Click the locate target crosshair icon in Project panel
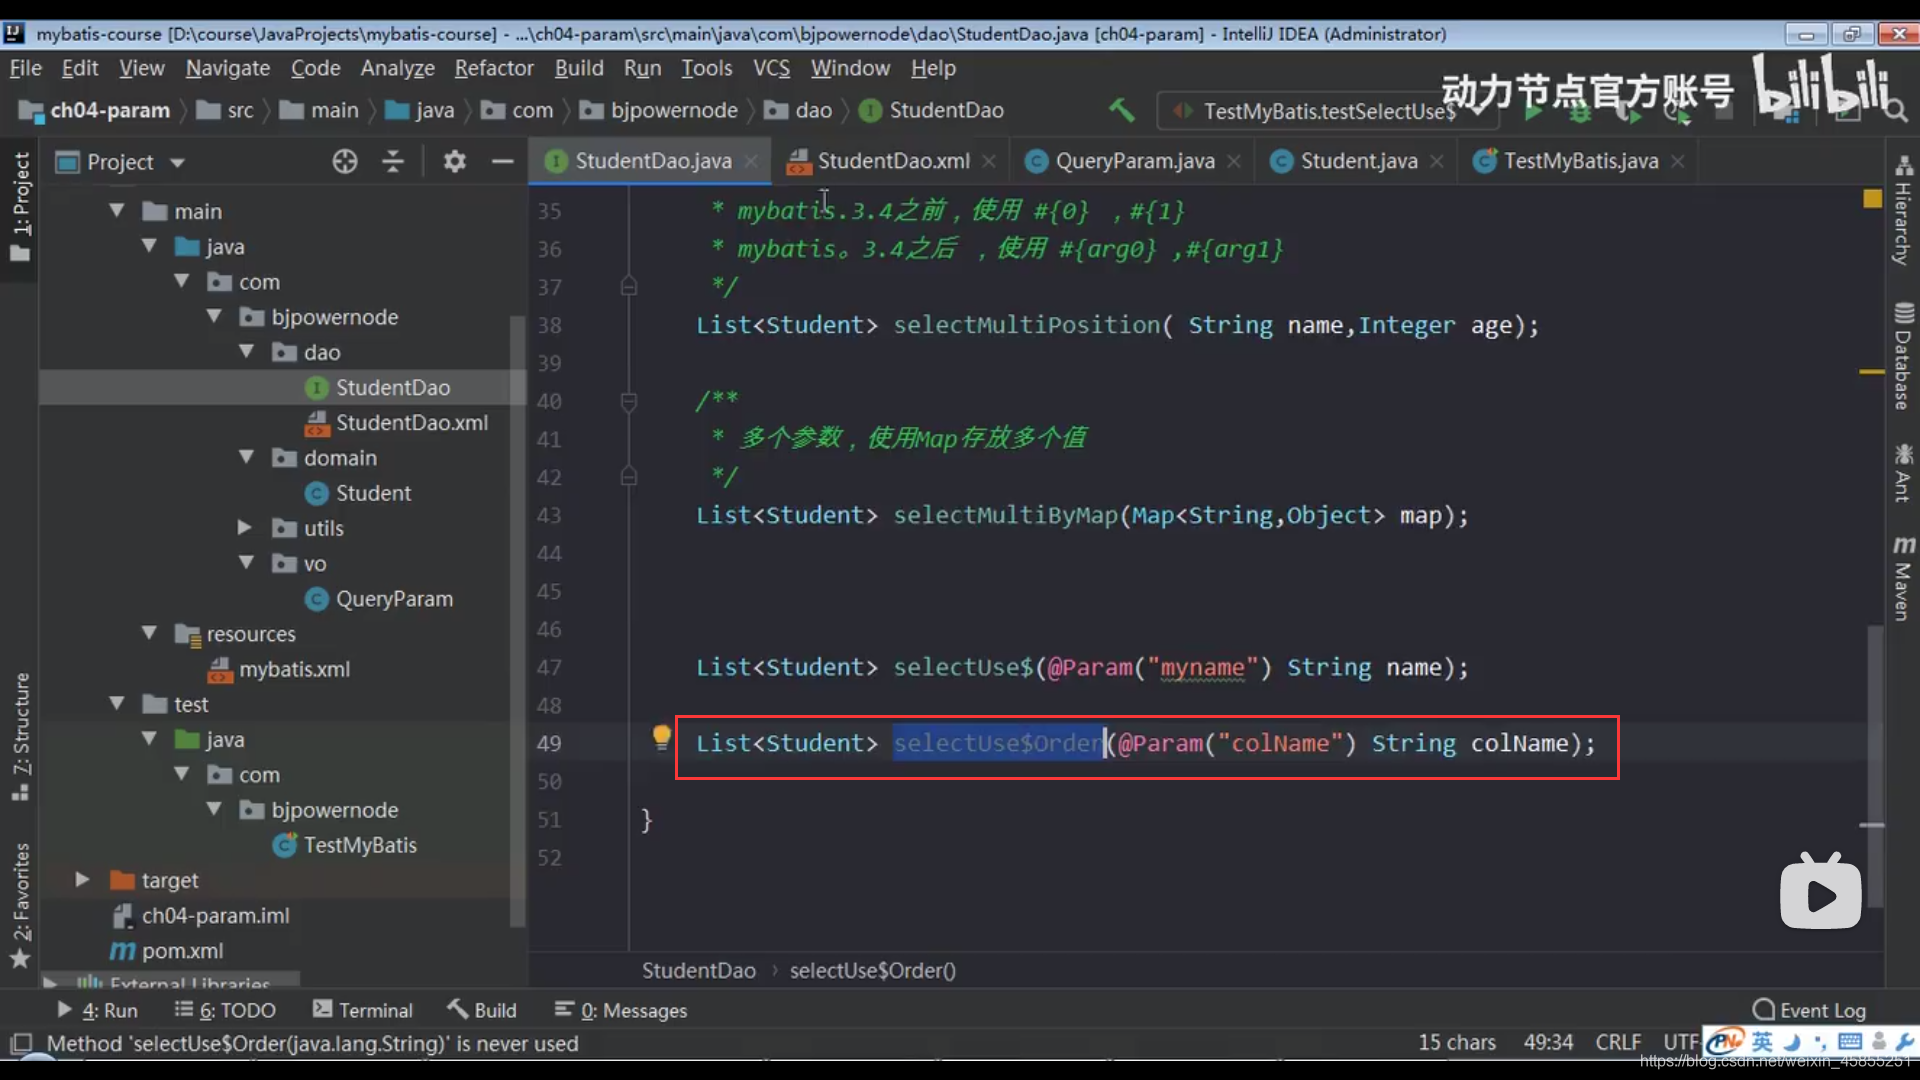 pyautogui.click(x=345, y=161)
